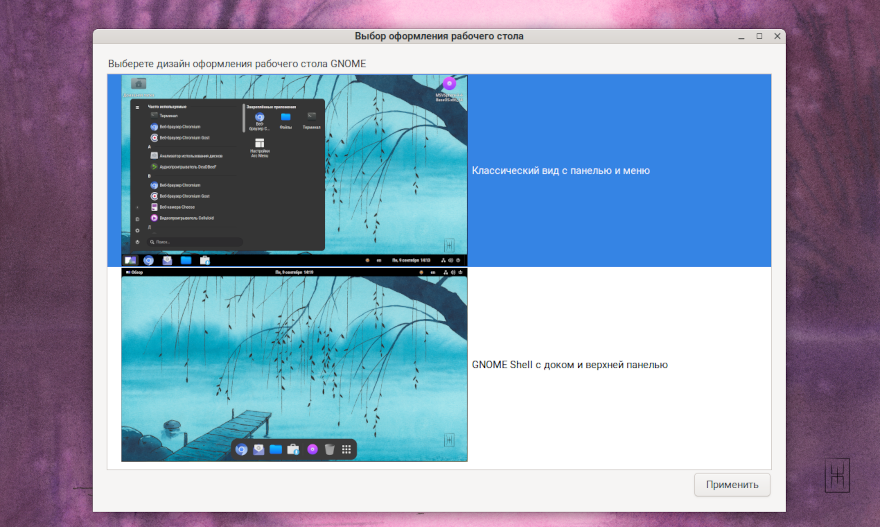Viewport: 880px width, 527px height.
Task: Click the classic panel layout preview thumbnail
Action: (x=294, y=170)
